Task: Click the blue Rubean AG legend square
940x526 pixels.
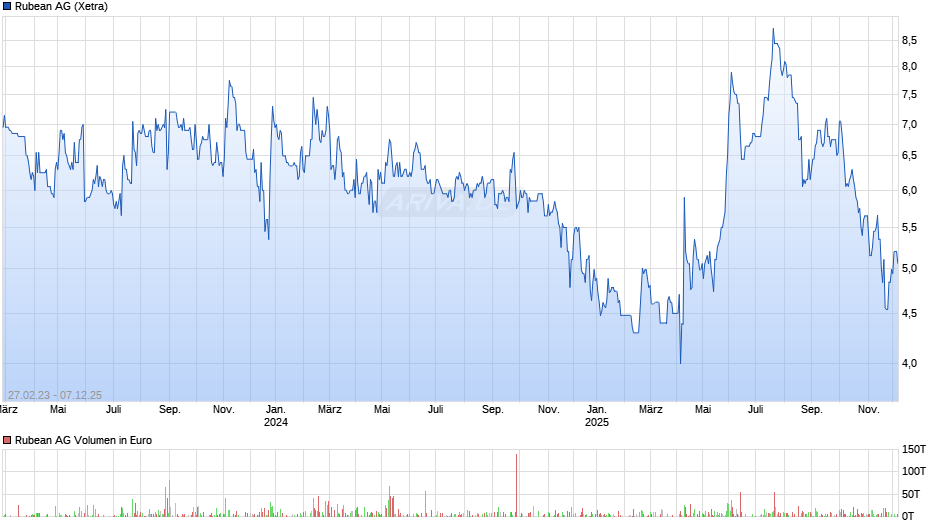Action: coord(7,7)
